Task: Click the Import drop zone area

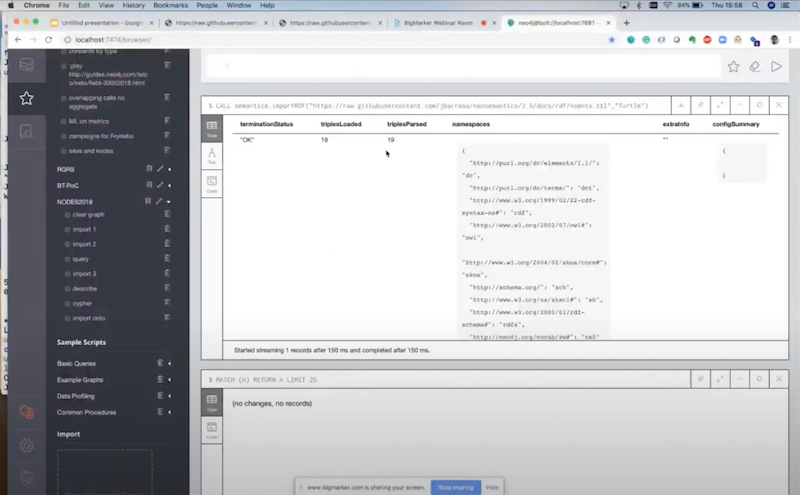Action: pos(105,472)
